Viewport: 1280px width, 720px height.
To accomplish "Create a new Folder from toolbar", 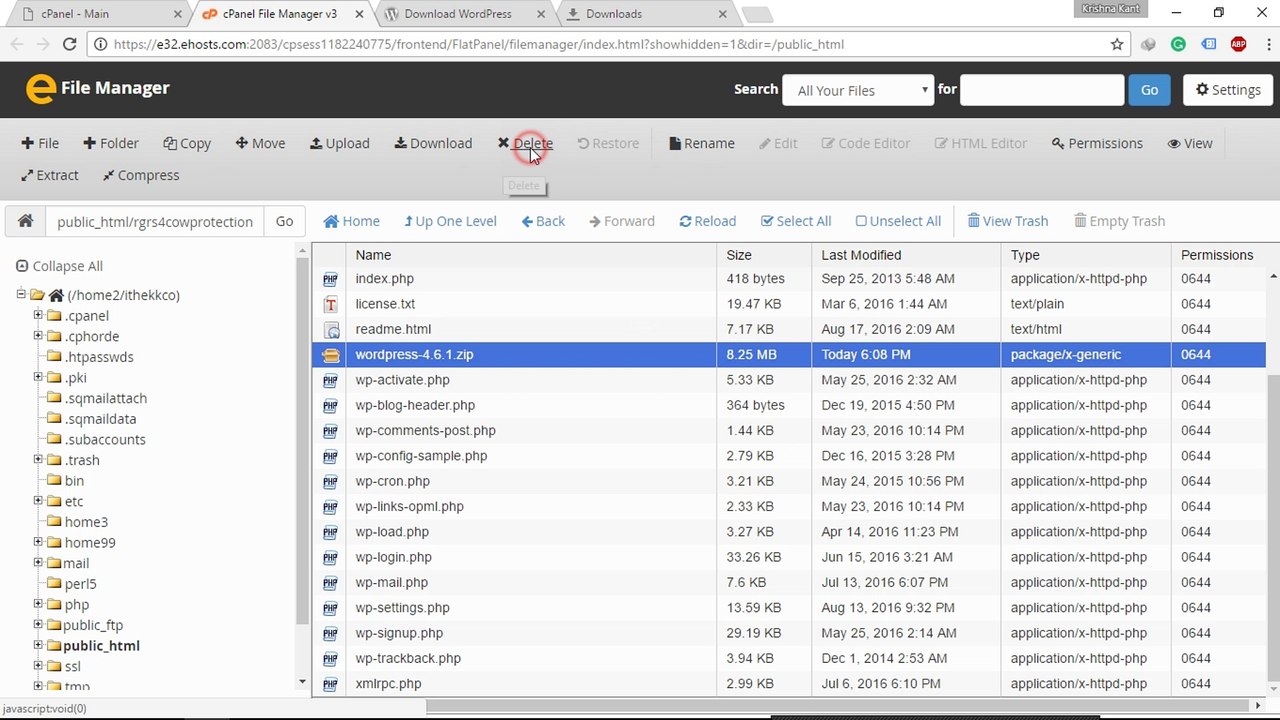I will (x=111, y=143).
